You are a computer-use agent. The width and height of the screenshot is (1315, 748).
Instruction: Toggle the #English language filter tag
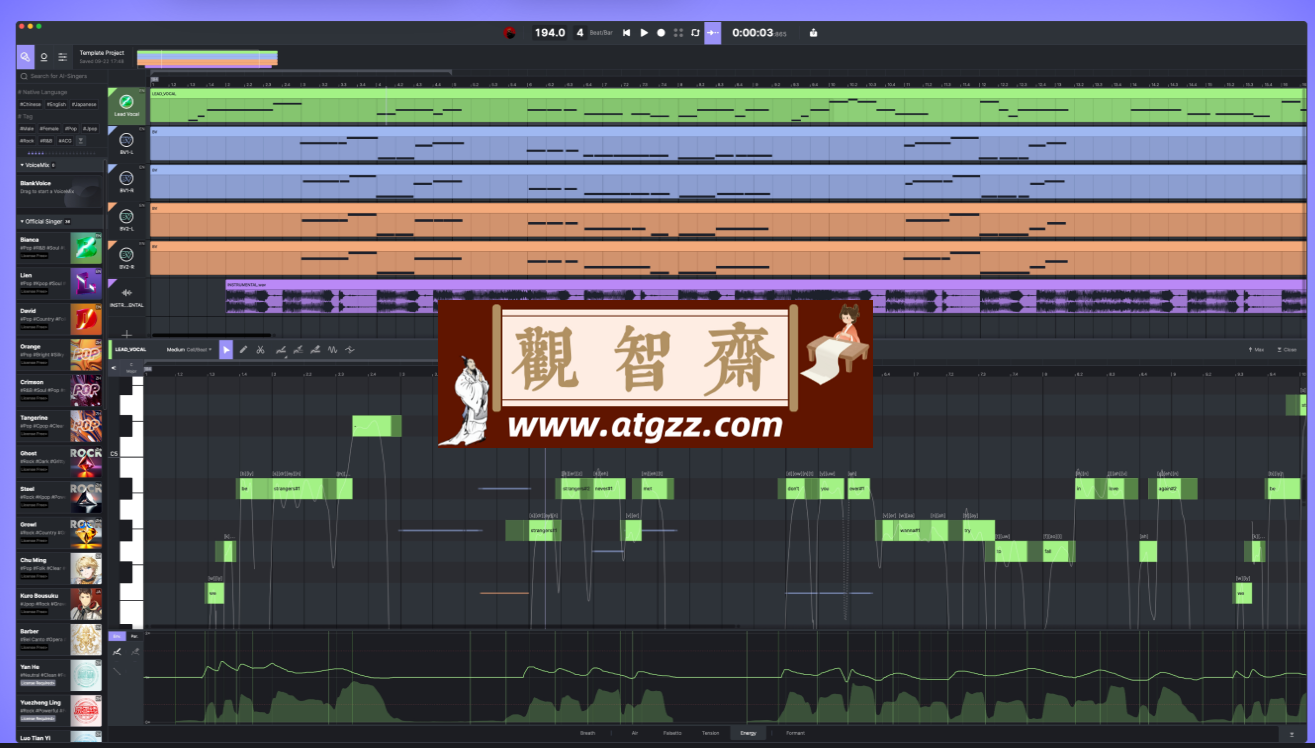click(56, 104)
